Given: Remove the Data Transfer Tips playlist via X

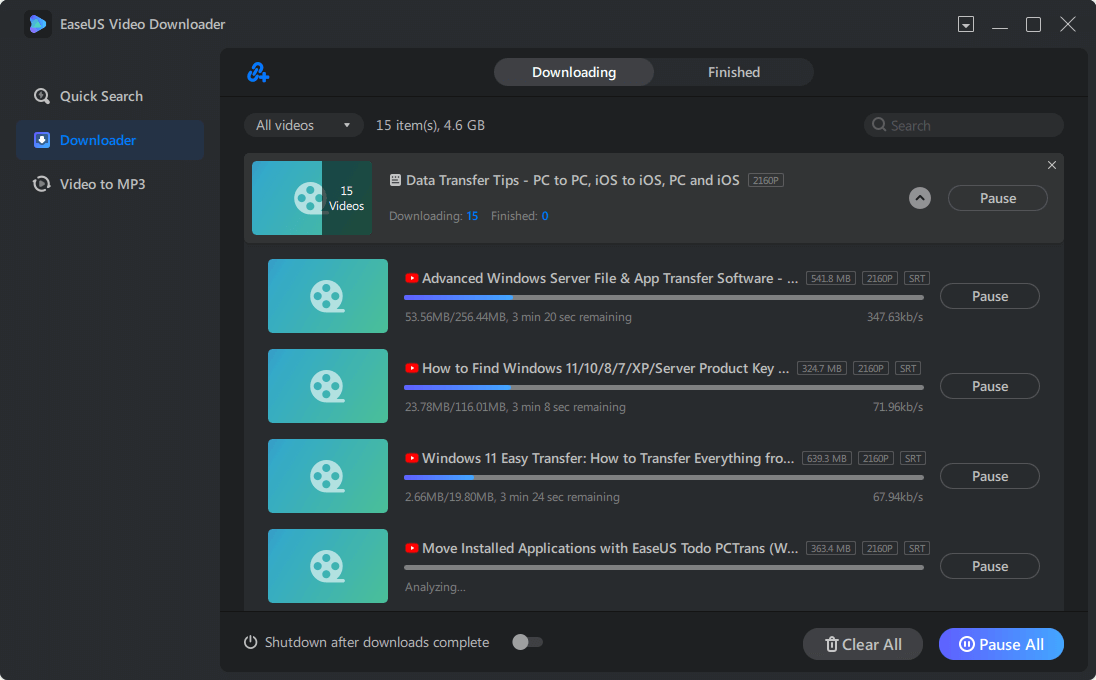Looking at the screenshot, I should point(1051,165).
